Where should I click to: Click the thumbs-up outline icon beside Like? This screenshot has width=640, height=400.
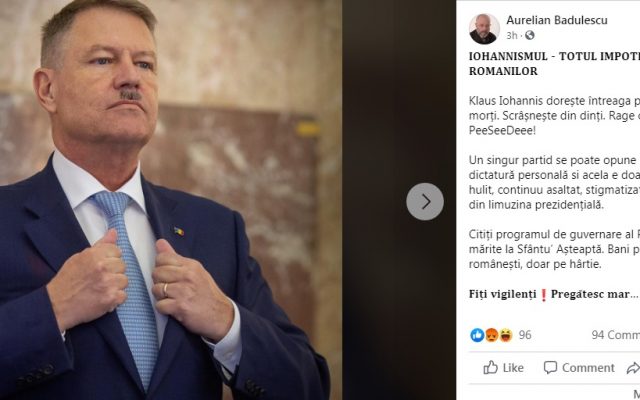point(490,368)
